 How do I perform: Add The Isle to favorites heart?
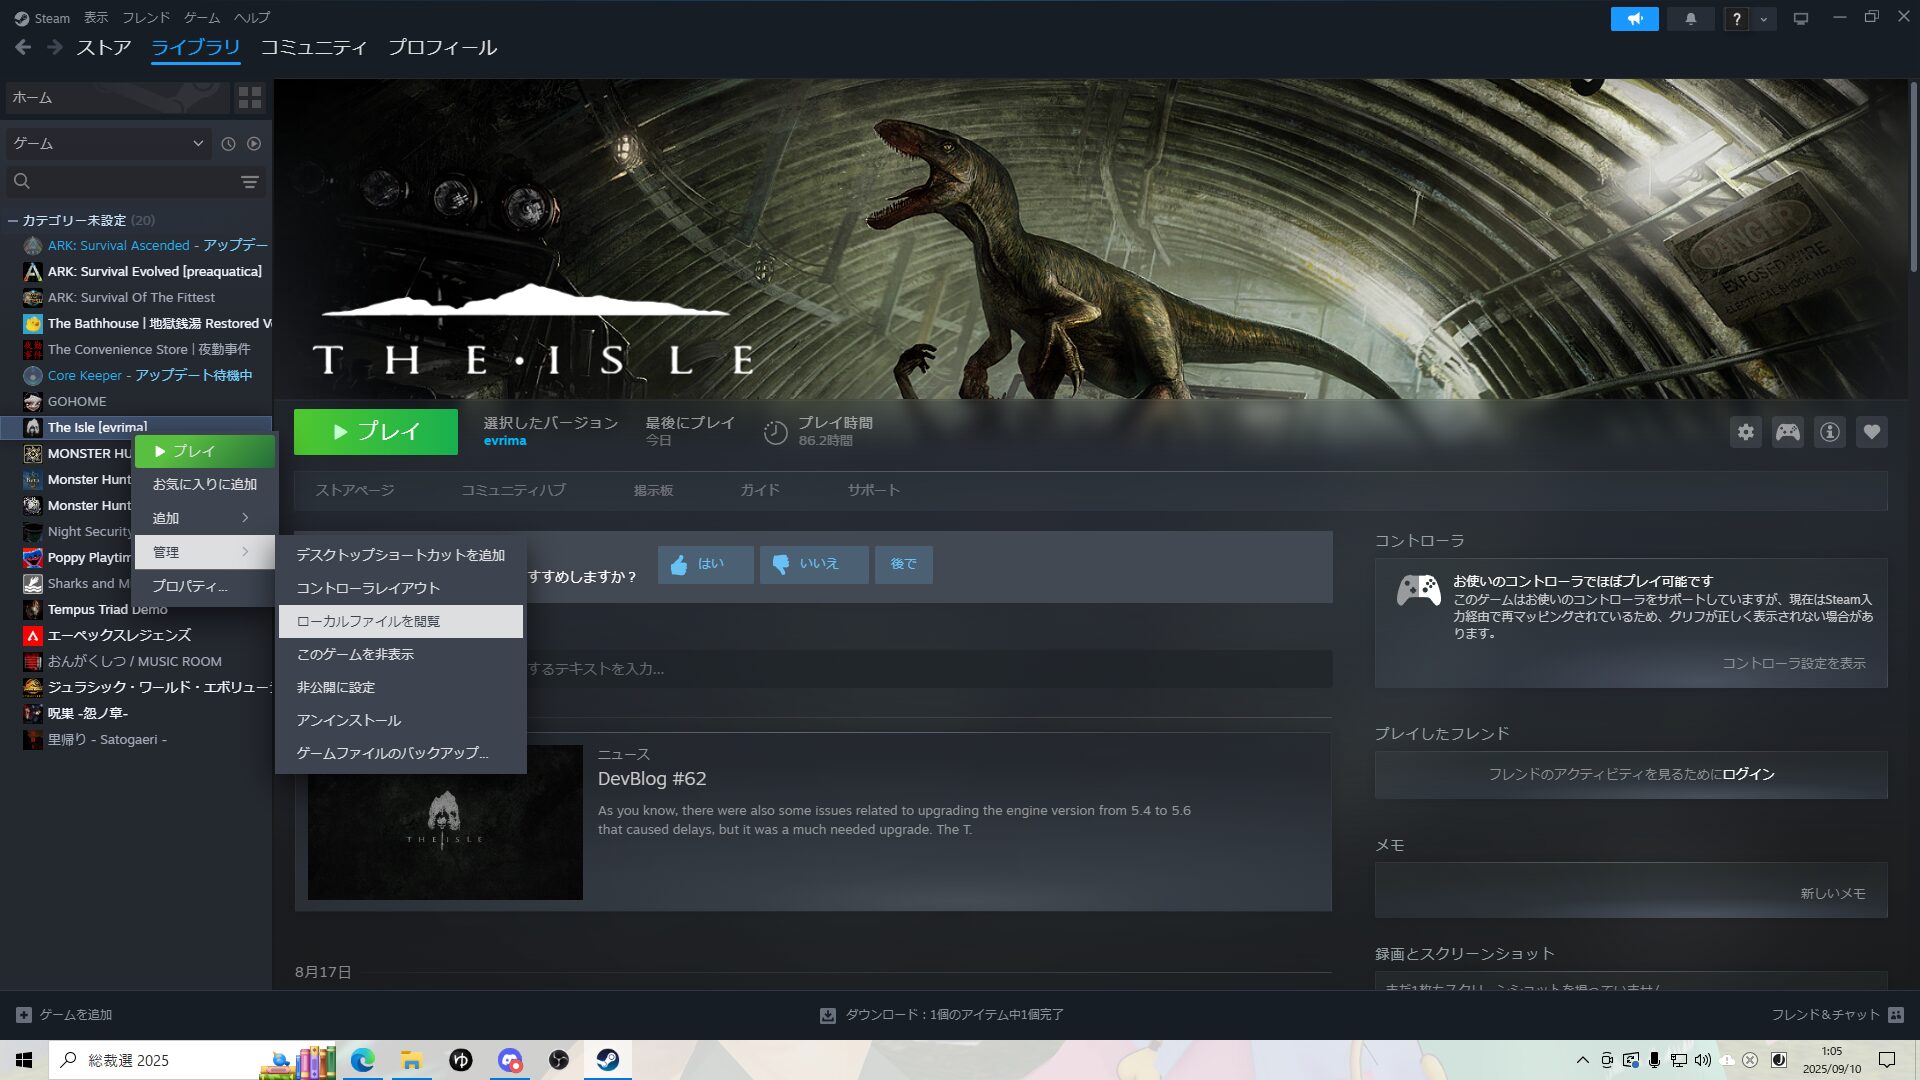1871,432
